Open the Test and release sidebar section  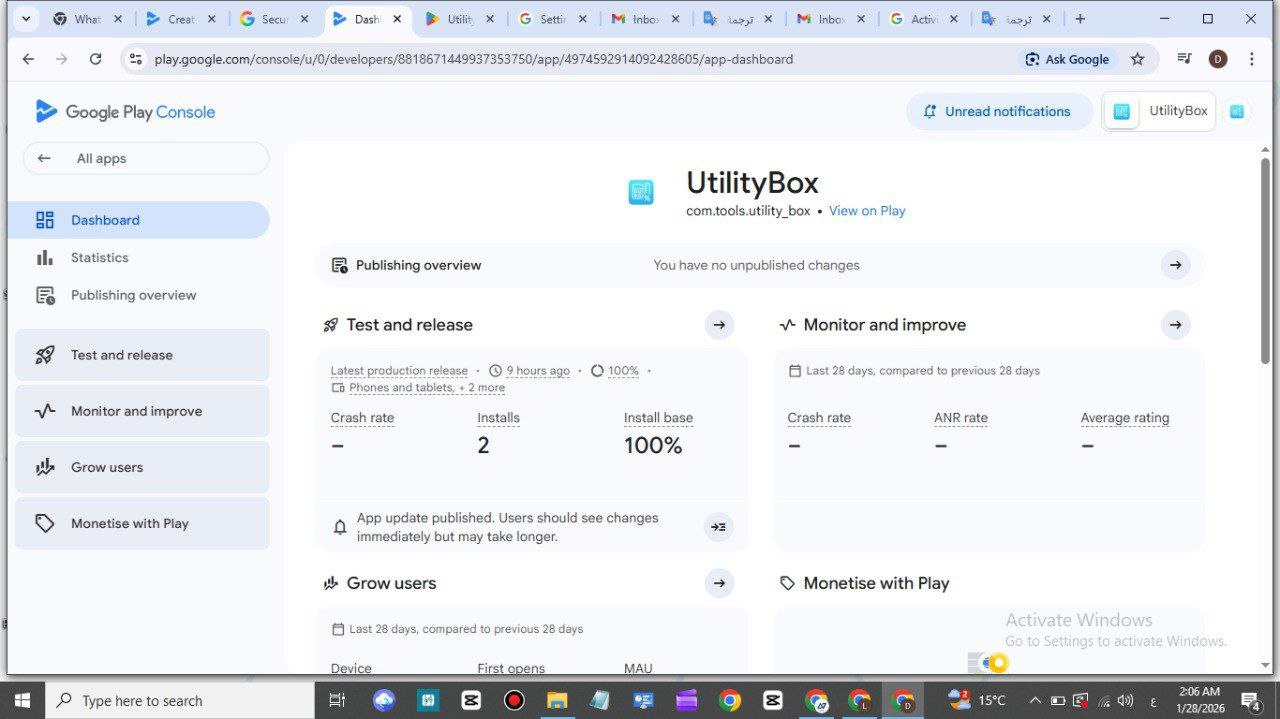coord(122,355)
